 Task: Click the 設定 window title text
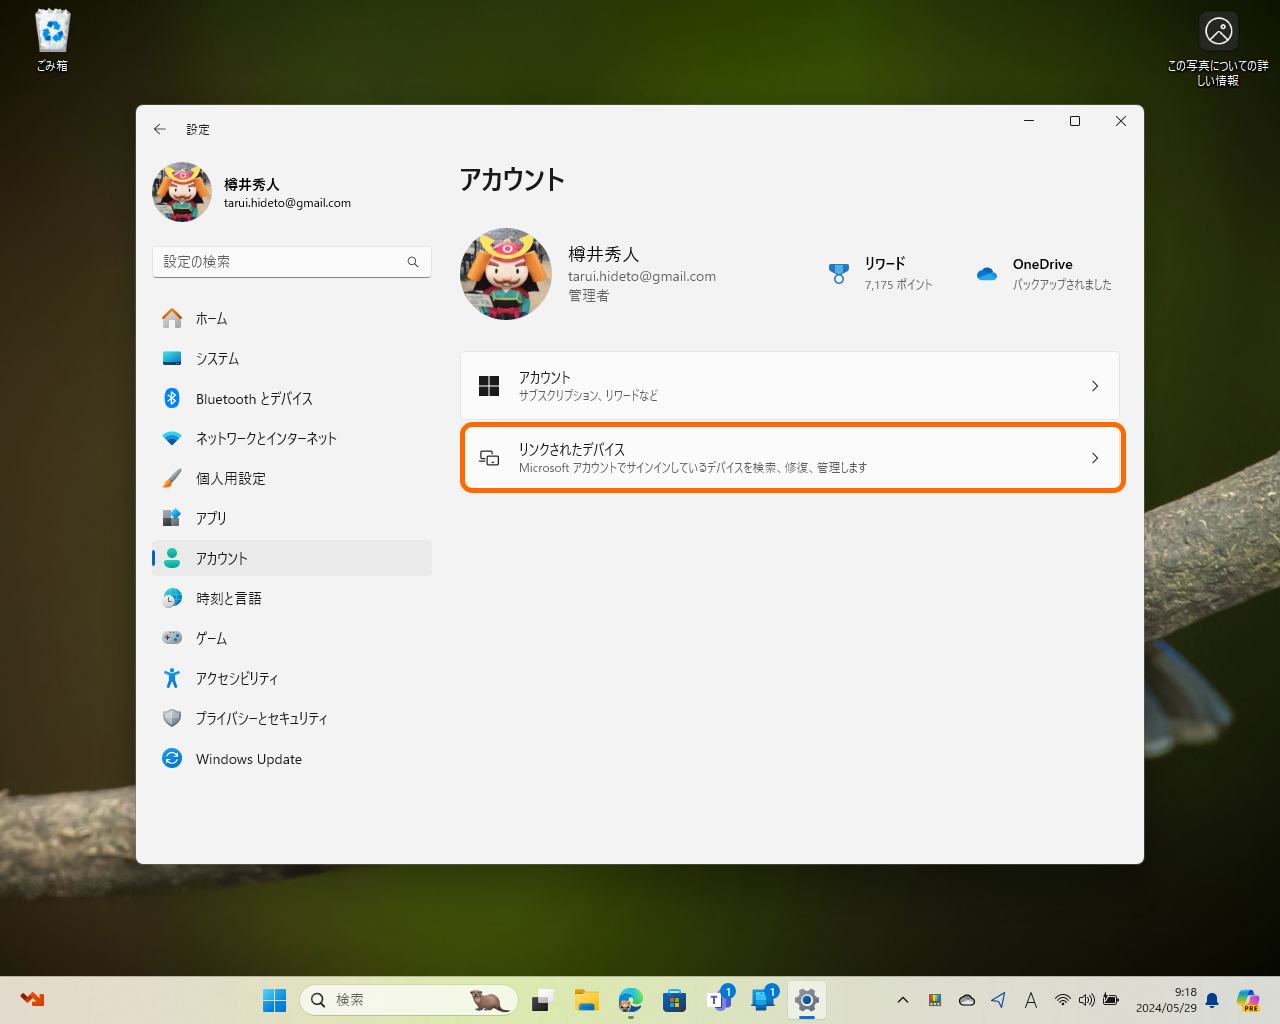click(x=198, y=130)
